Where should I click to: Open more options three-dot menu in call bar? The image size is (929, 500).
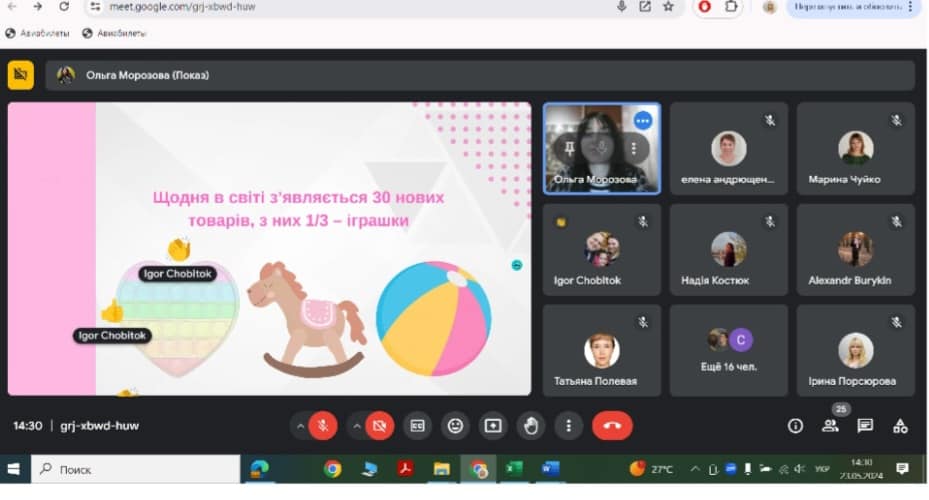pyautogui.click(x=568, y=426)
